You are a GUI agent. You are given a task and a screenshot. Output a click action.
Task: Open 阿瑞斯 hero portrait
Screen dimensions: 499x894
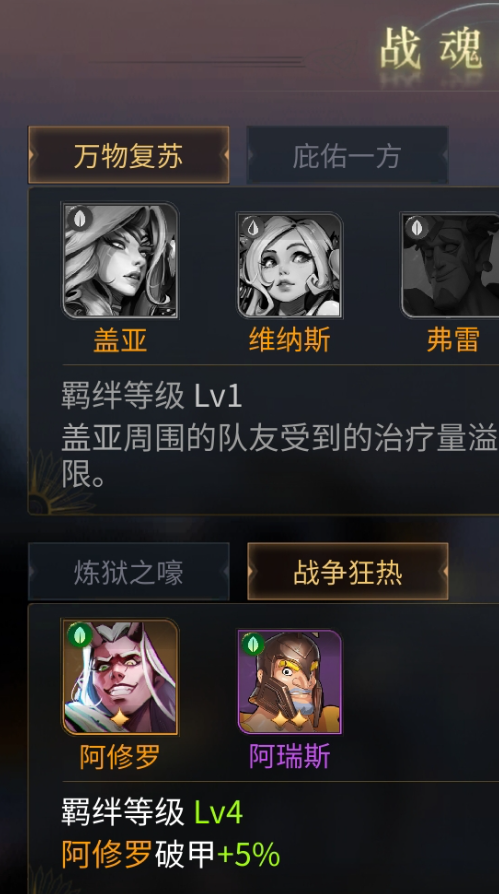click(290, 681)
